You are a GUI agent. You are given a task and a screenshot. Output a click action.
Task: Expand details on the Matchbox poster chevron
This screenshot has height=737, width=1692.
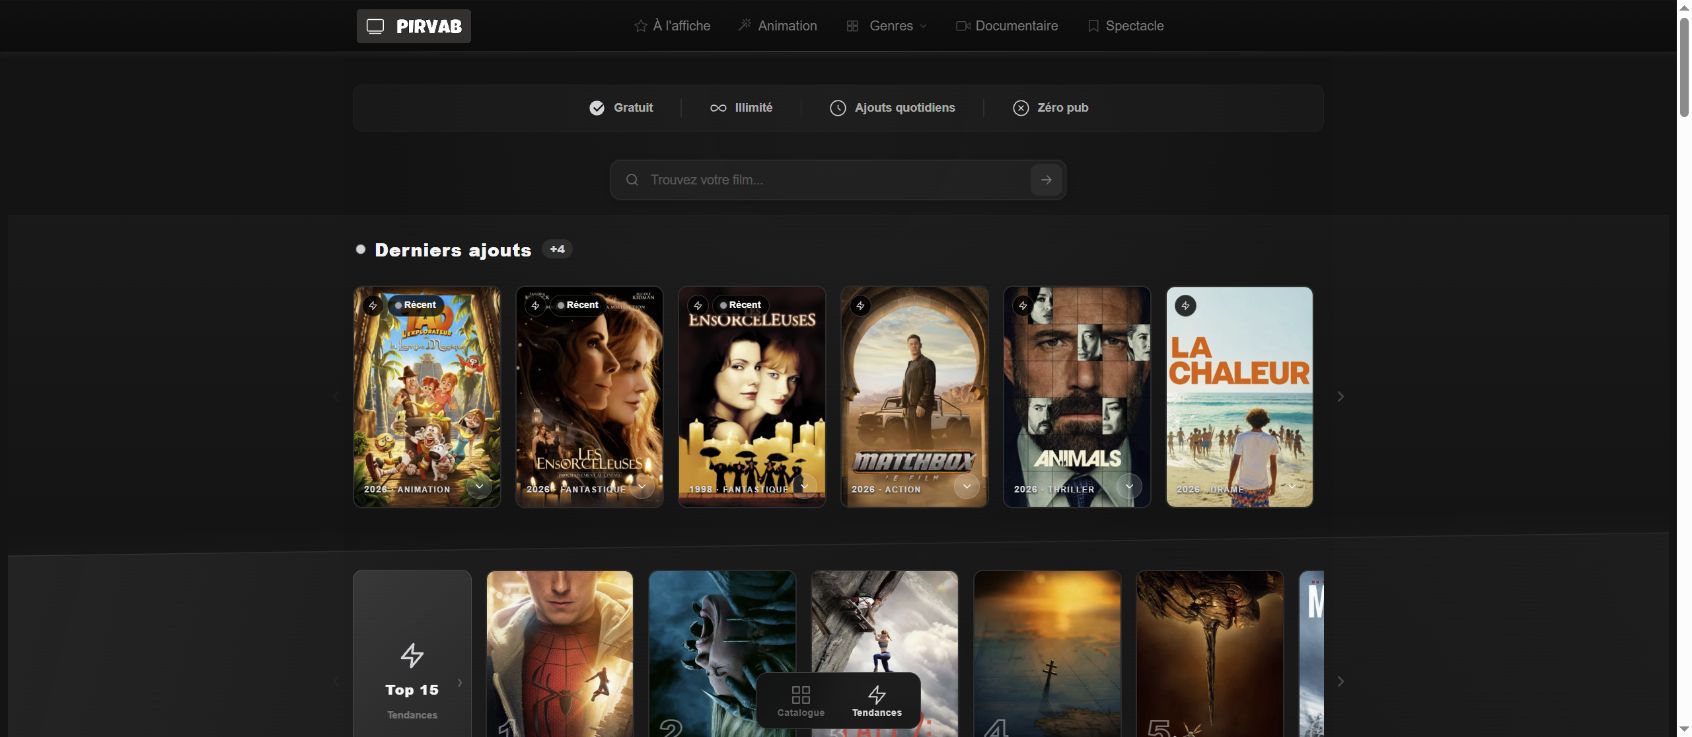966,486
